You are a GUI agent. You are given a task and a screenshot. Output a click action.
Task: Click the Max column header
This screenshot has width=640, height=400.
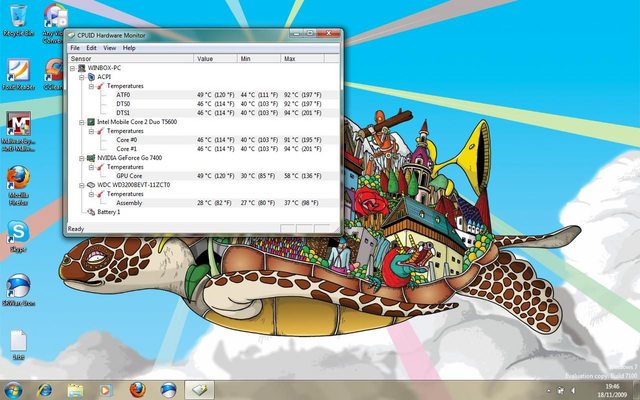(x=302, y=59)
